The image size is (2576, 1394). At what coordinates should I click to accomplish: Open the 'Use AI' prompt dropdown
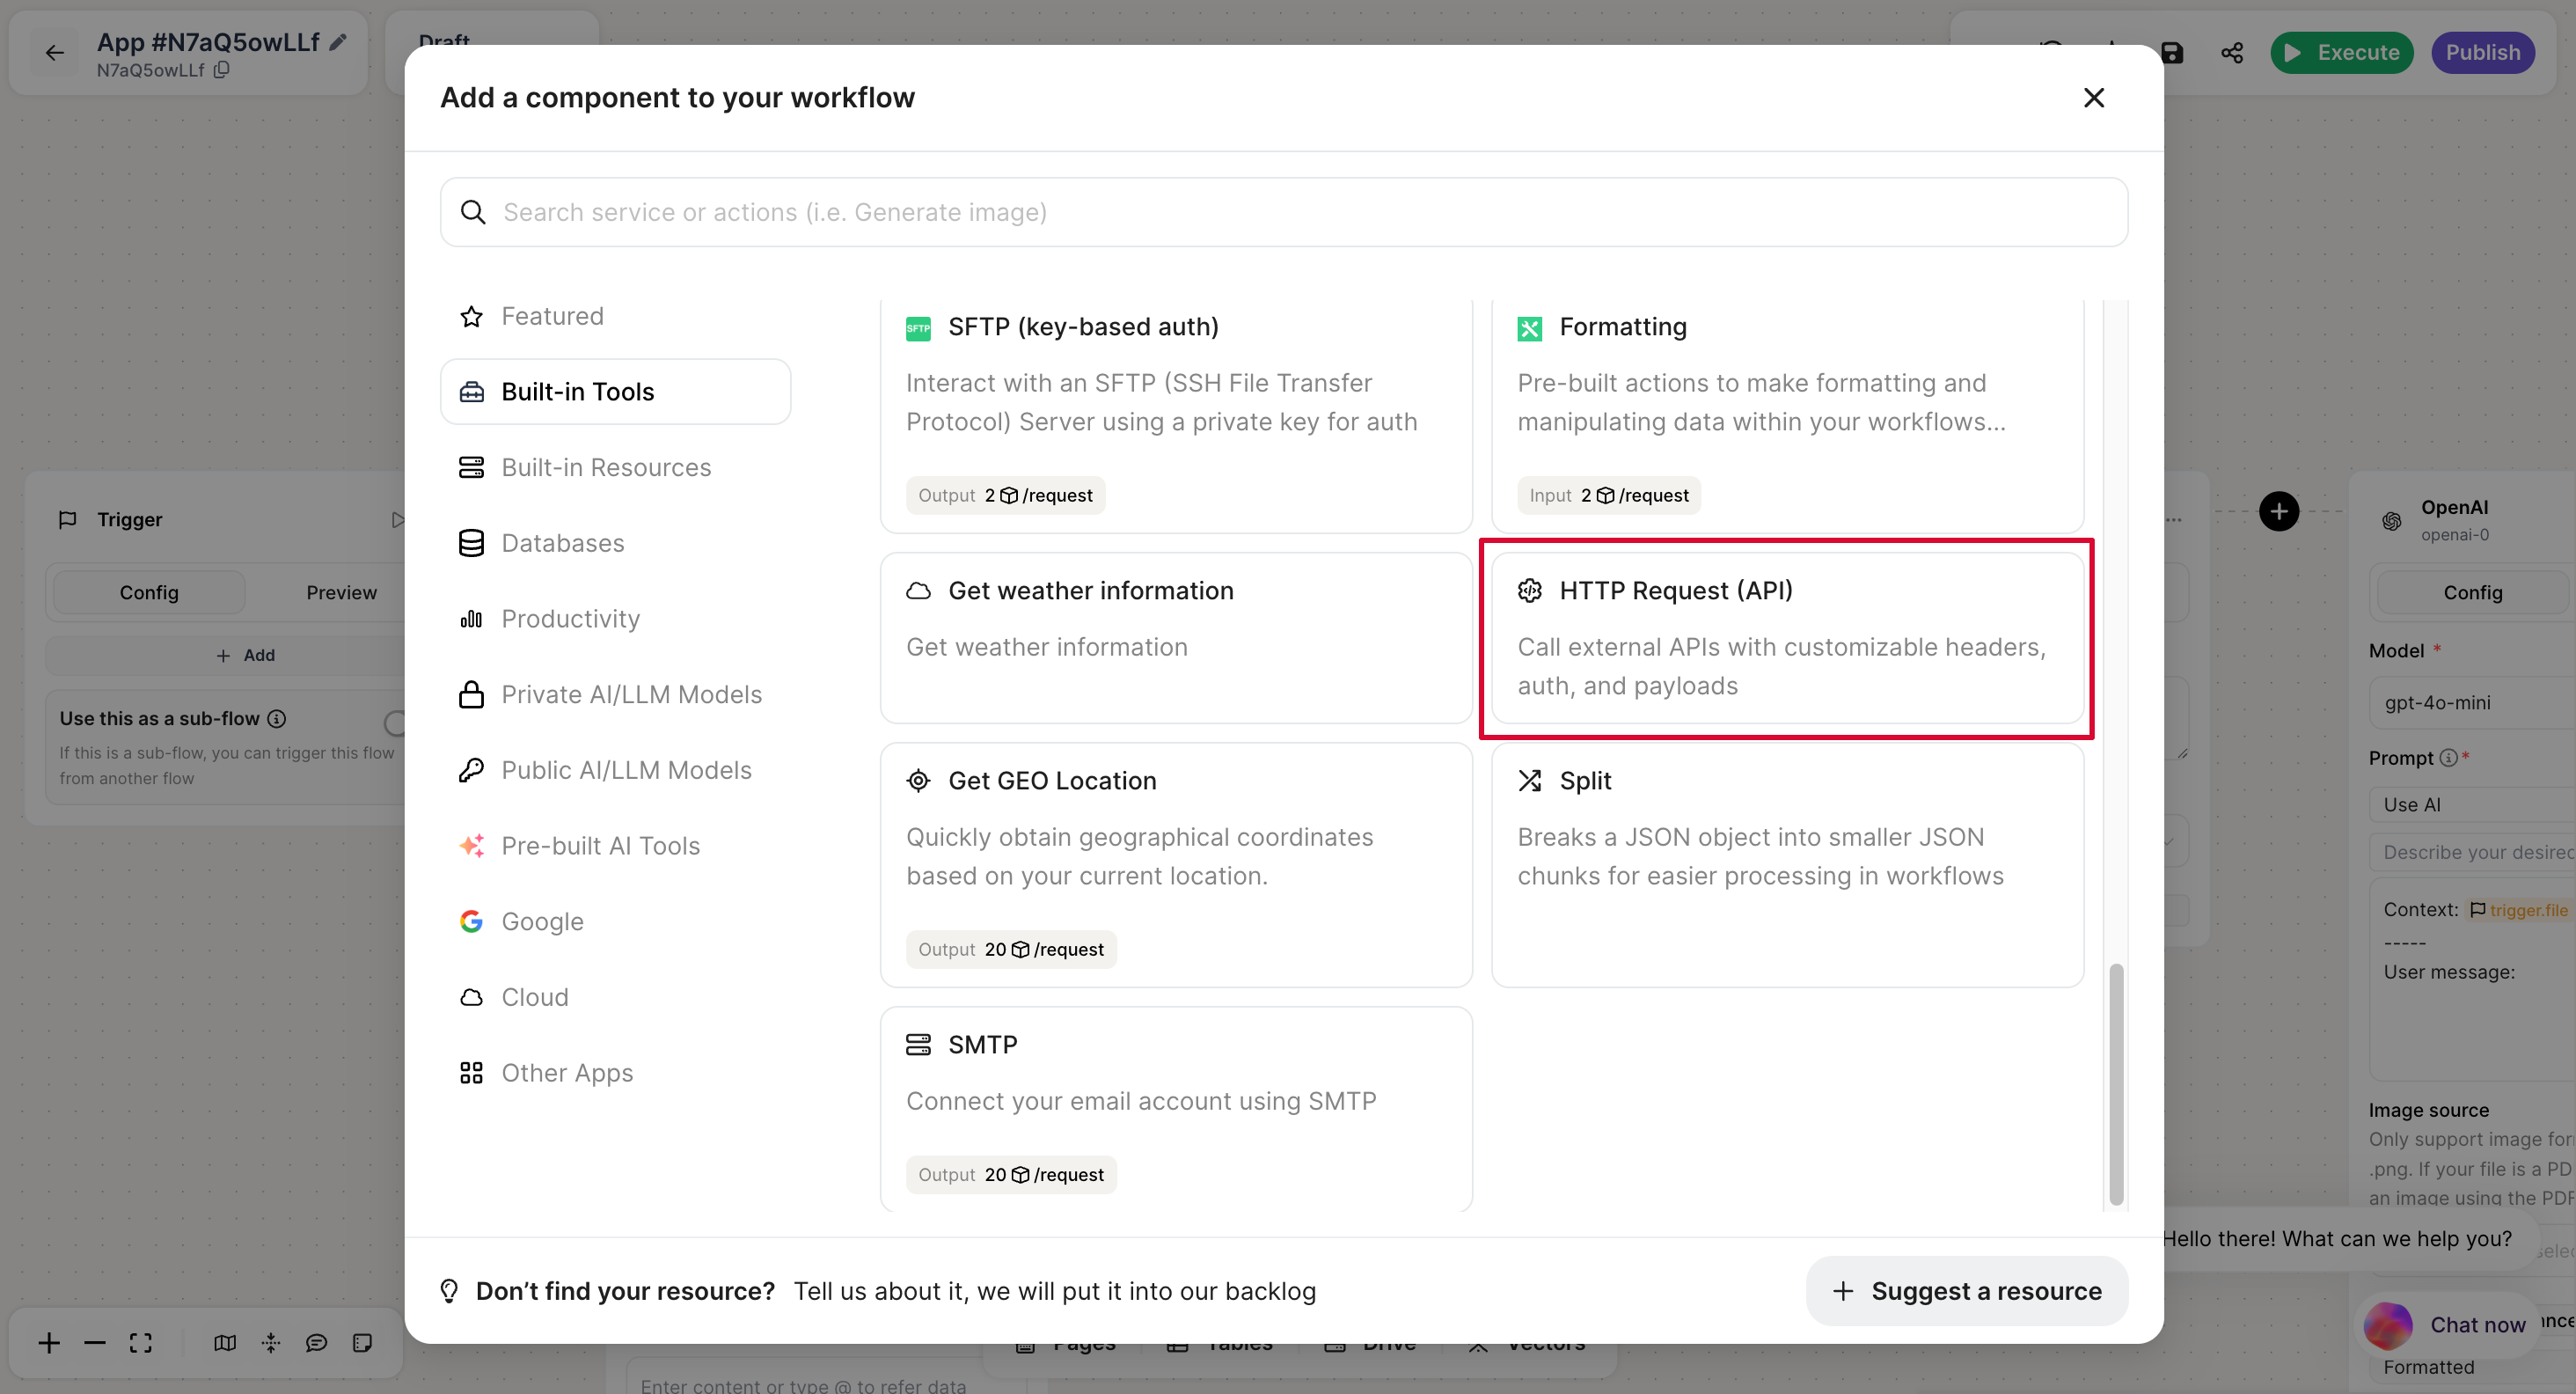pos(2470,804)
